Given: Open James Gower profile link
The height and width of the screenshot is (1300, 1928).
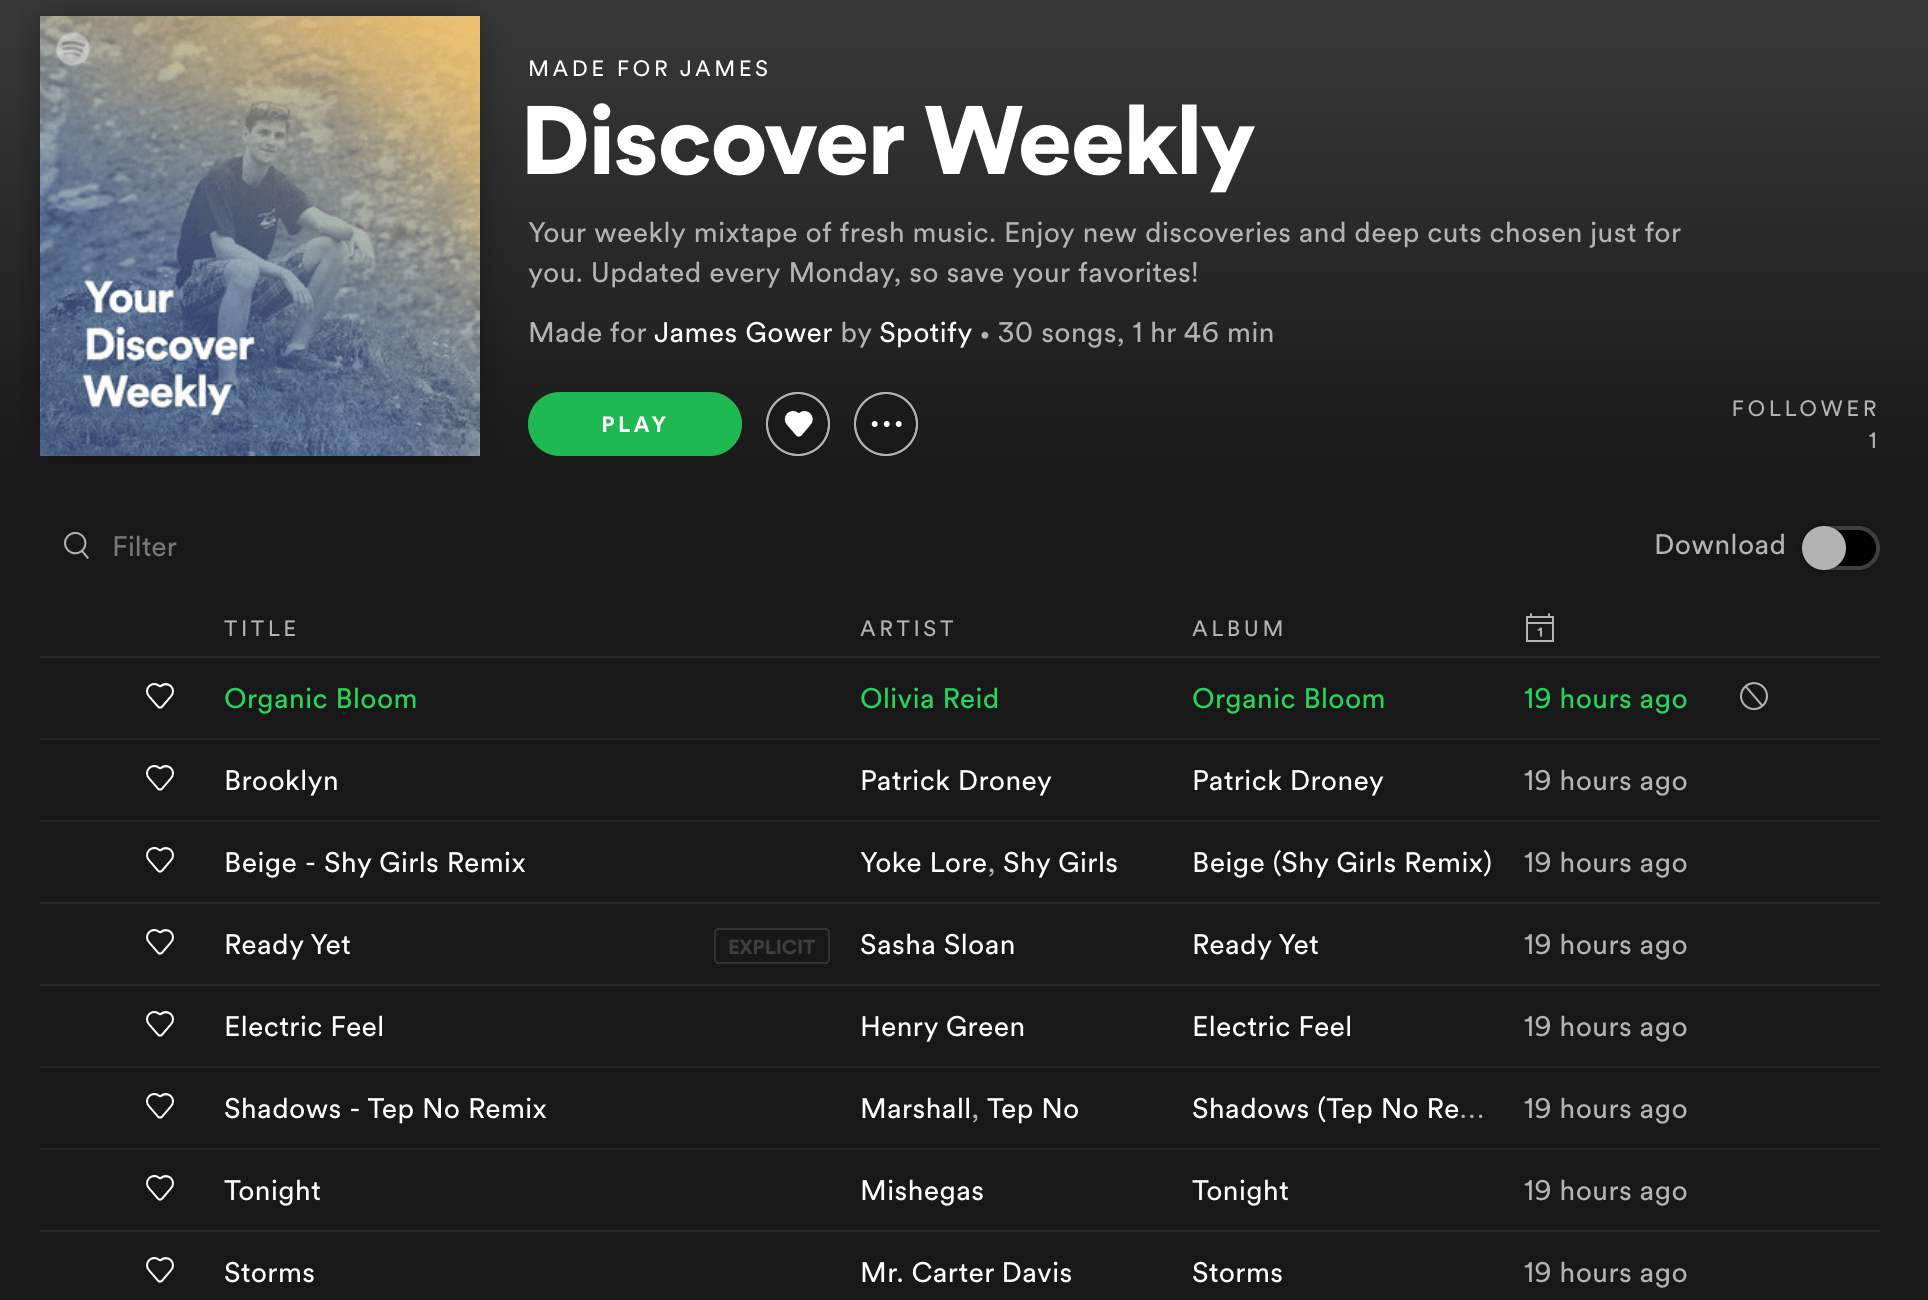Looking at the screenshot, I should tap(742, 332).
